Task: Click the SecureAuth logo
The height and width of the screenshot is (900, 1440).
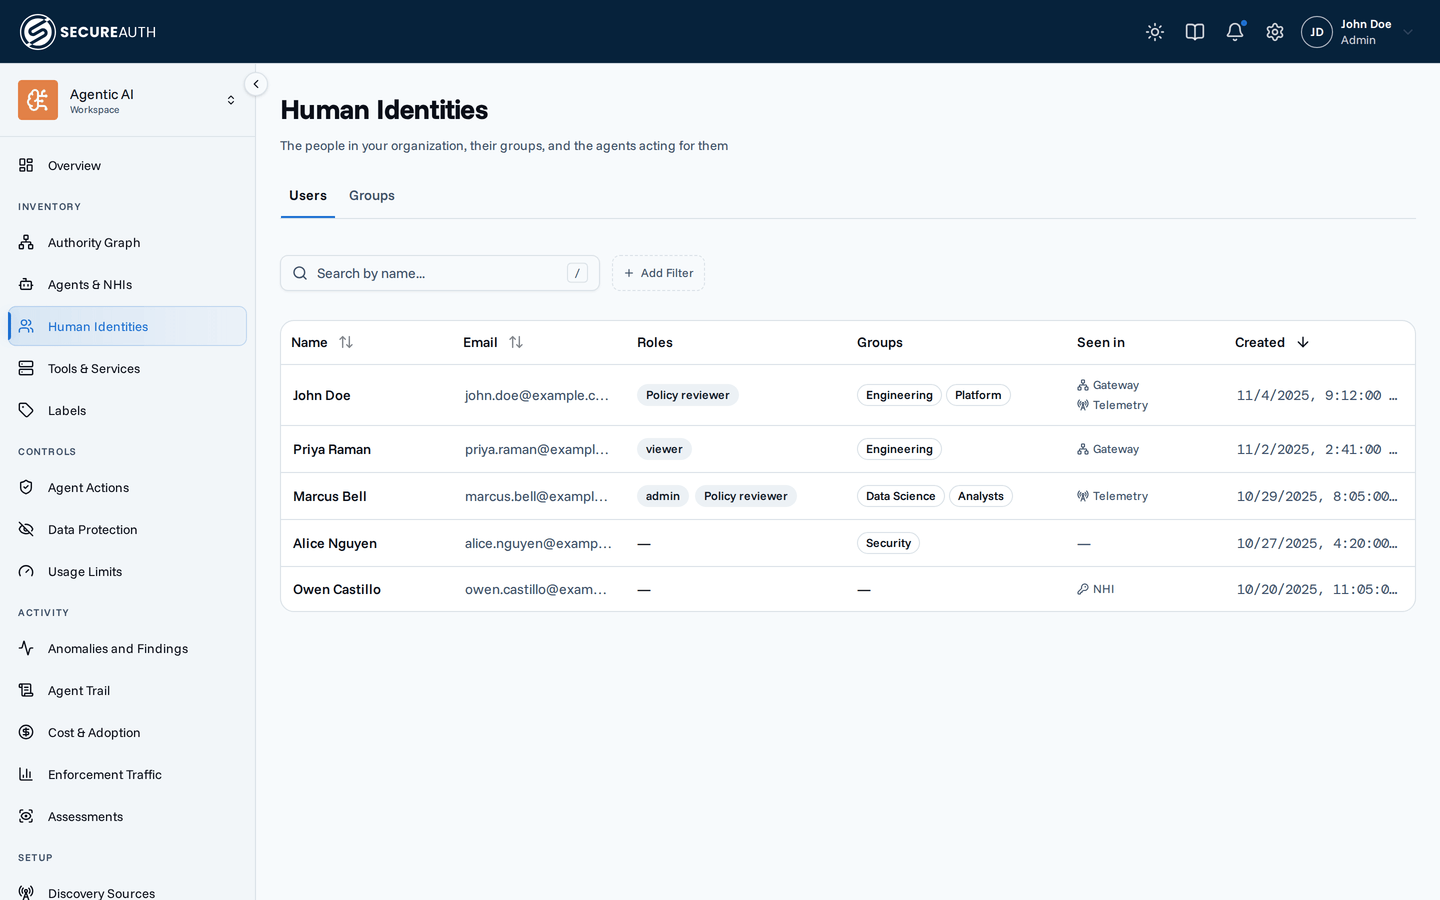Action: [x=88, y=32]
